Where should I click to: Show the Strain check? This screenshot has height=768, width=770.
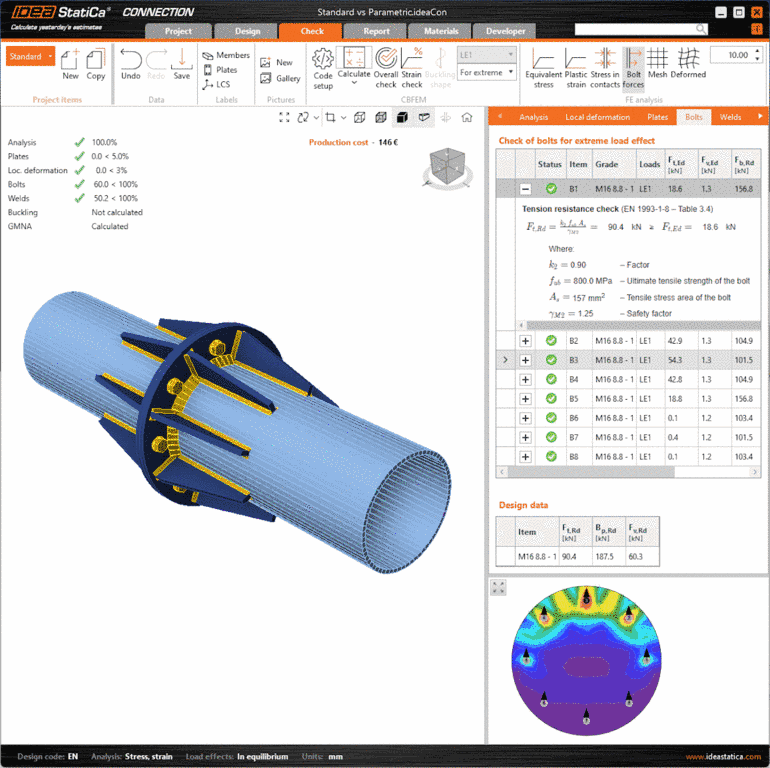click(412, 68)
